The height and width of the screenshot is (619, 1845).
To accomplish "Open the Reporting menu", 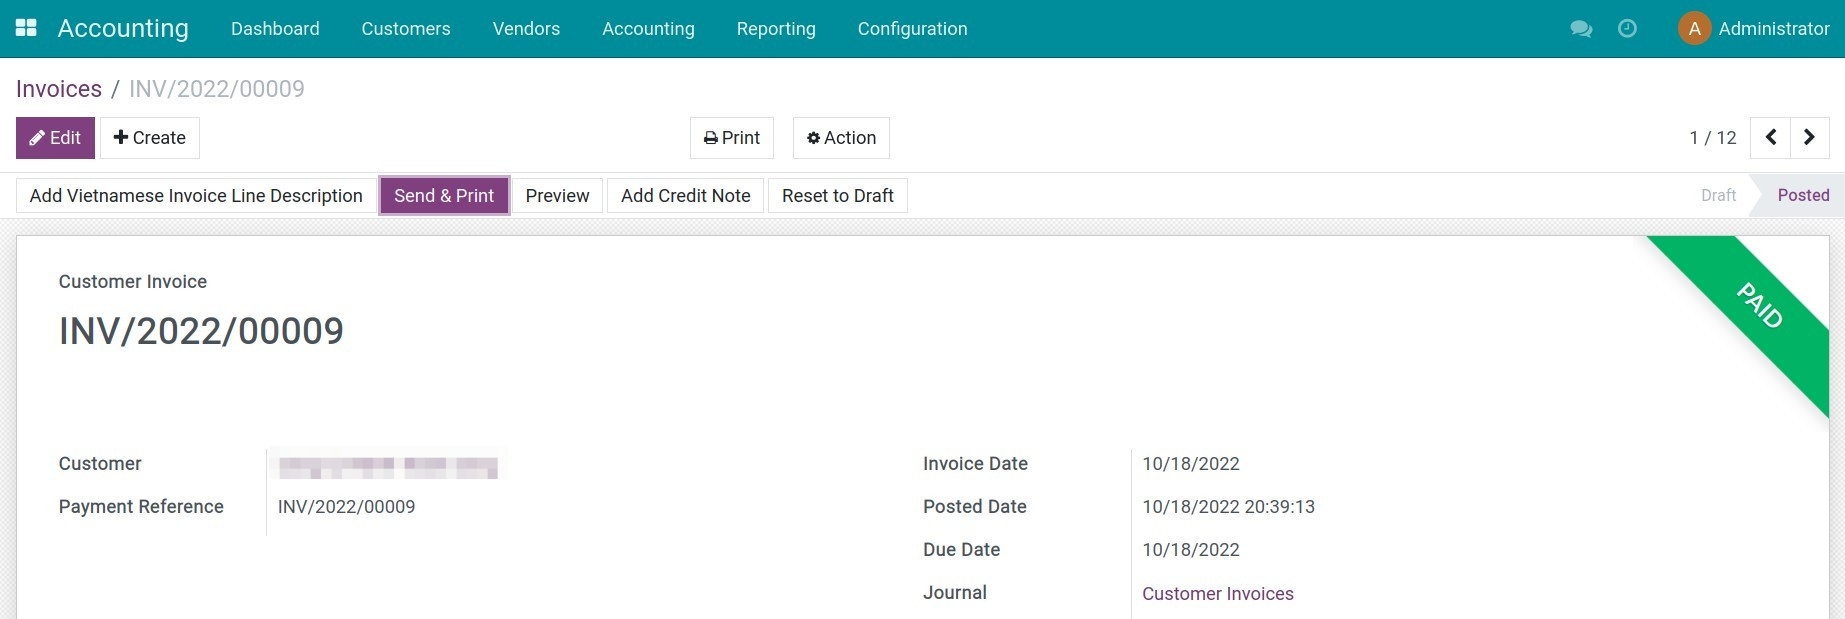I will pyautogui.click(x=776, y=29).
